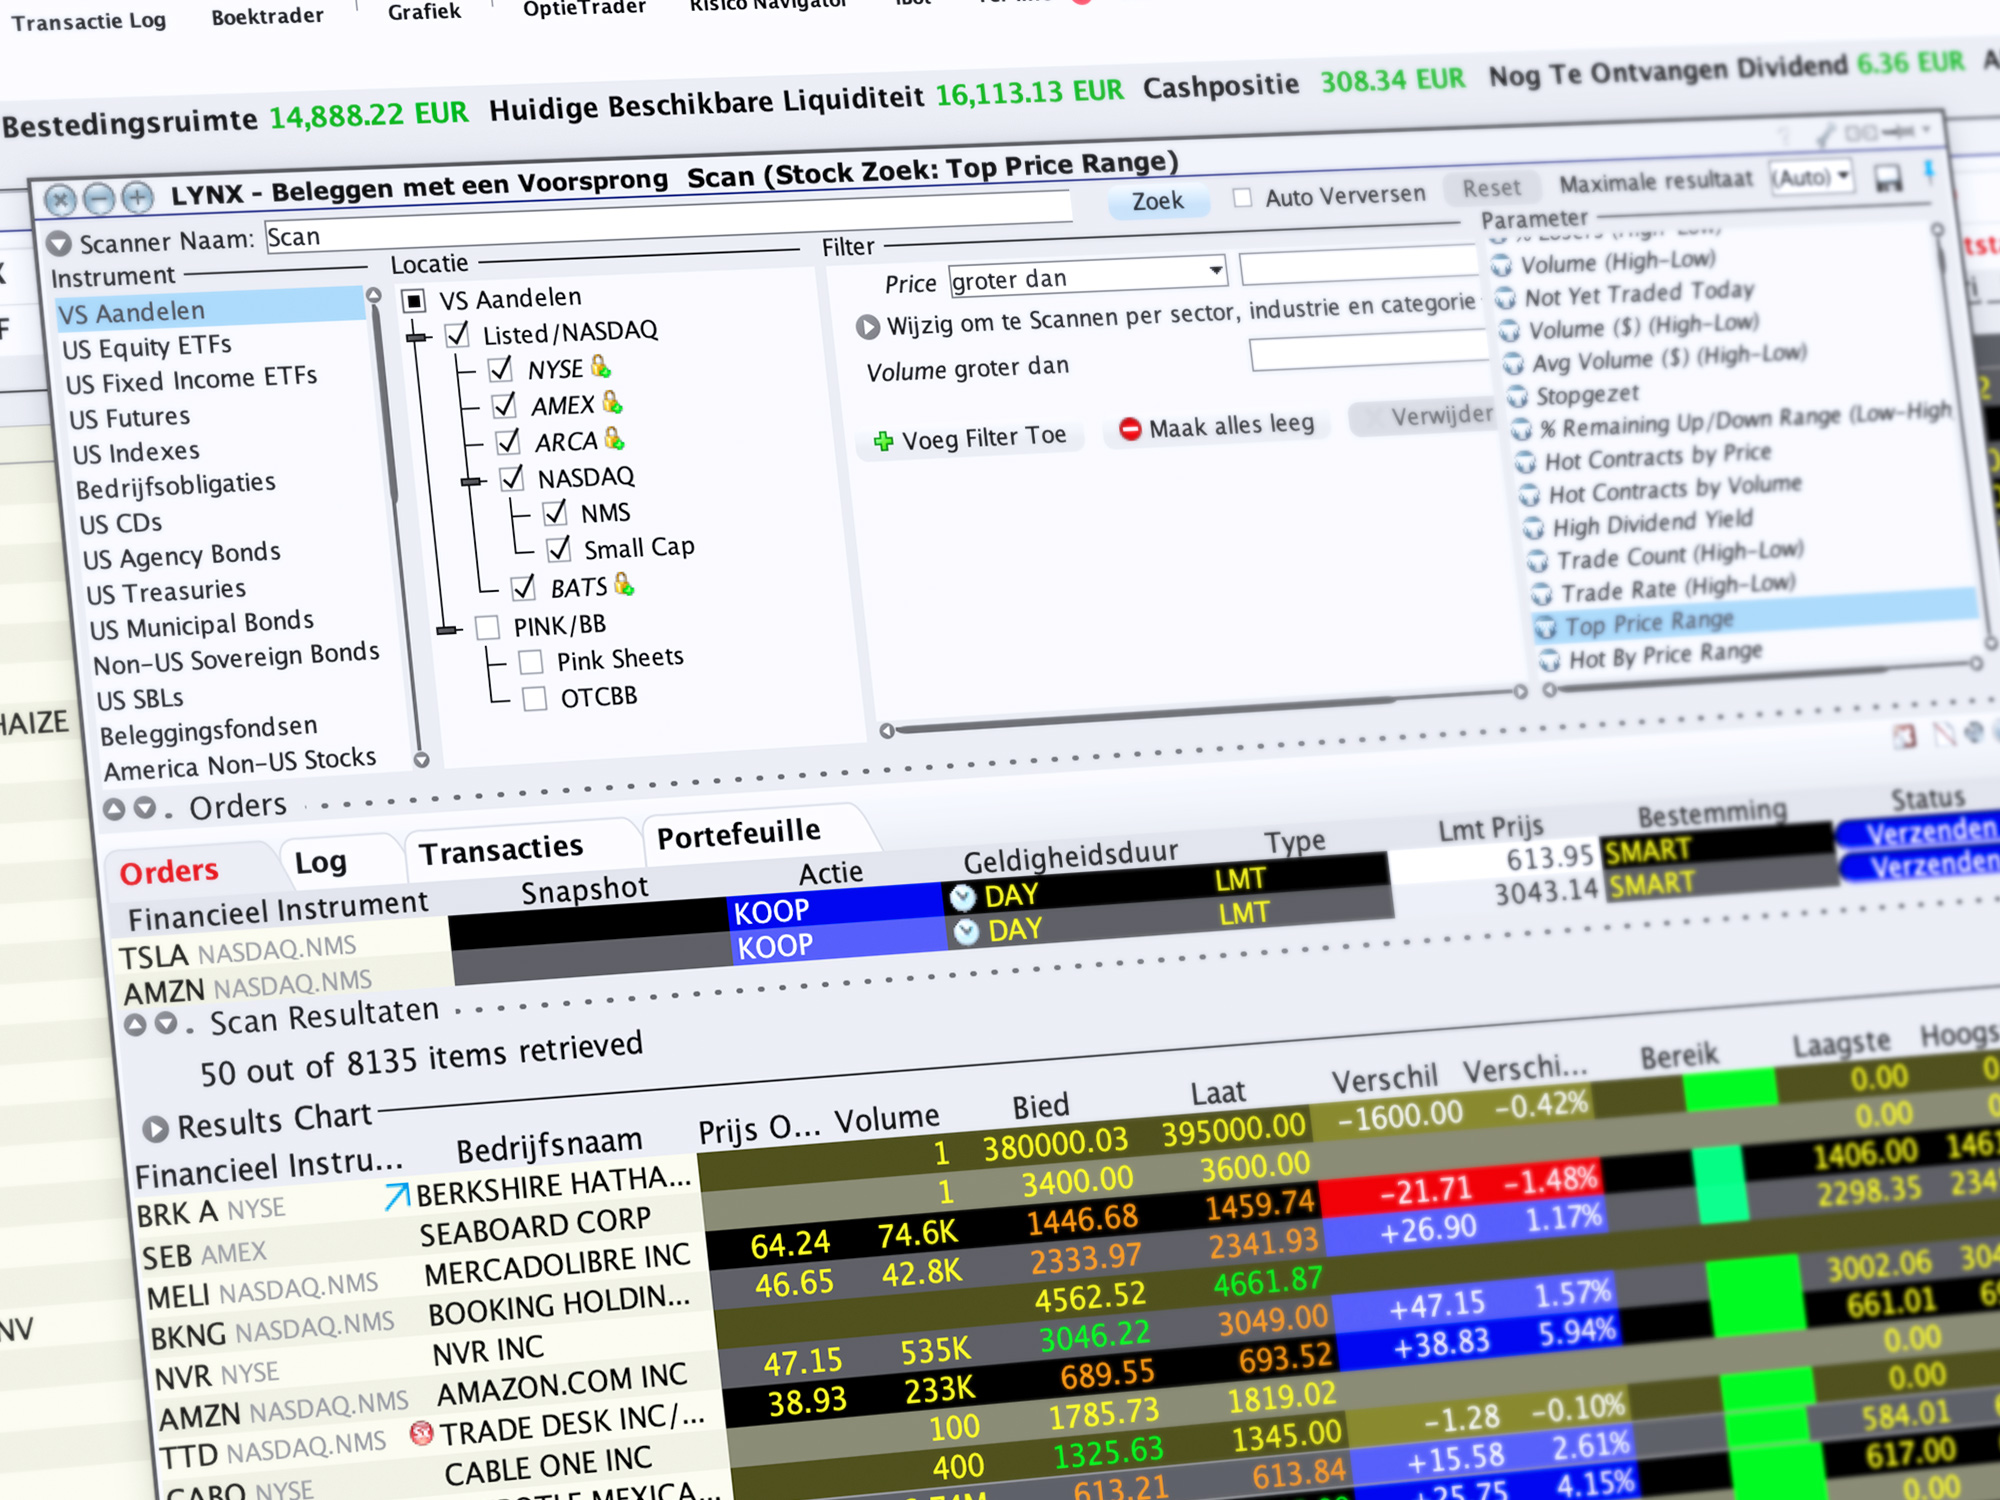
Task: Toggle the VS Aandelen location checkbox
Action: point(414,300)
